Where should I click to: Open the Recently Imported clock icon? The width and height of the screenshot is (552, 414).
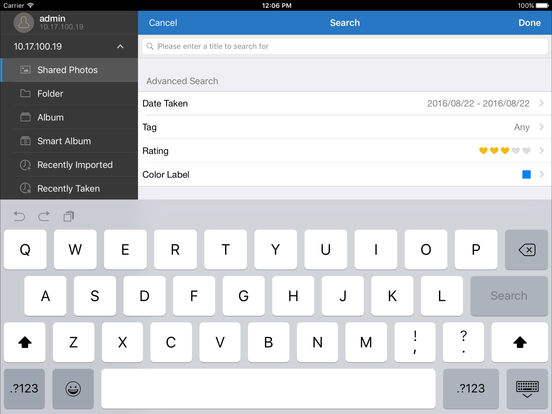25,165
